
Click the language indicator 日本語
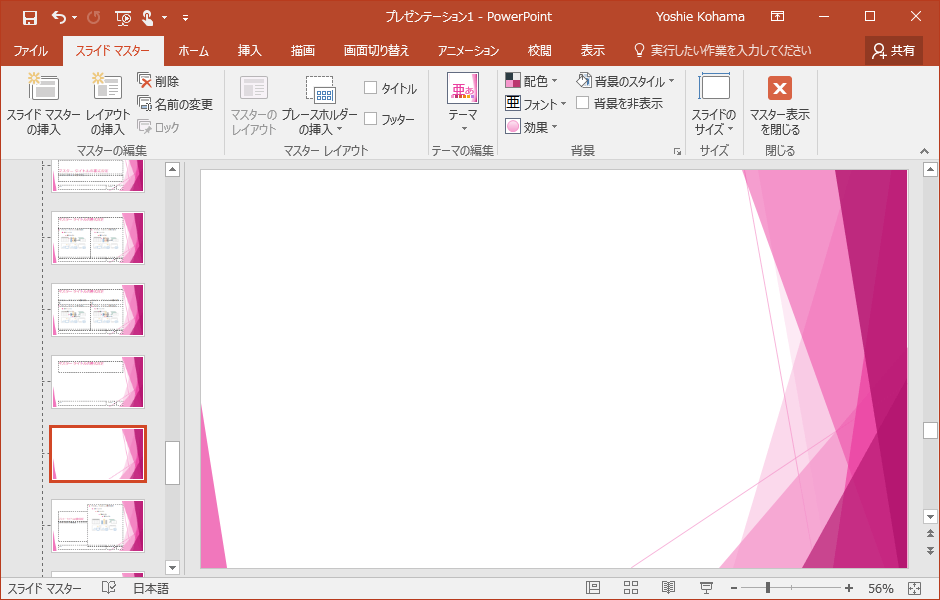[x=151, y=589]
